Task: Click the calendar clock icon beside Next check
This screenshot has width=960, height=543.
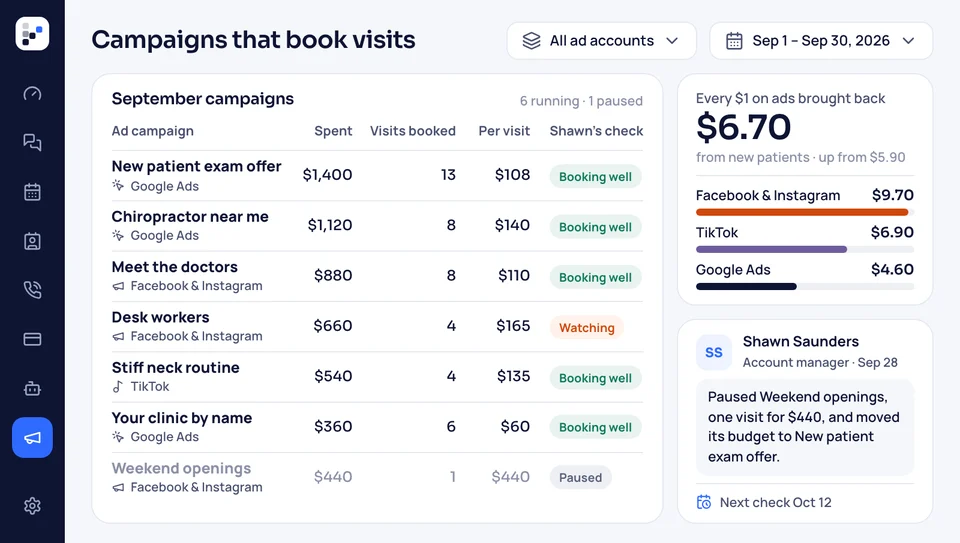Action: click(x=704, y=503)
